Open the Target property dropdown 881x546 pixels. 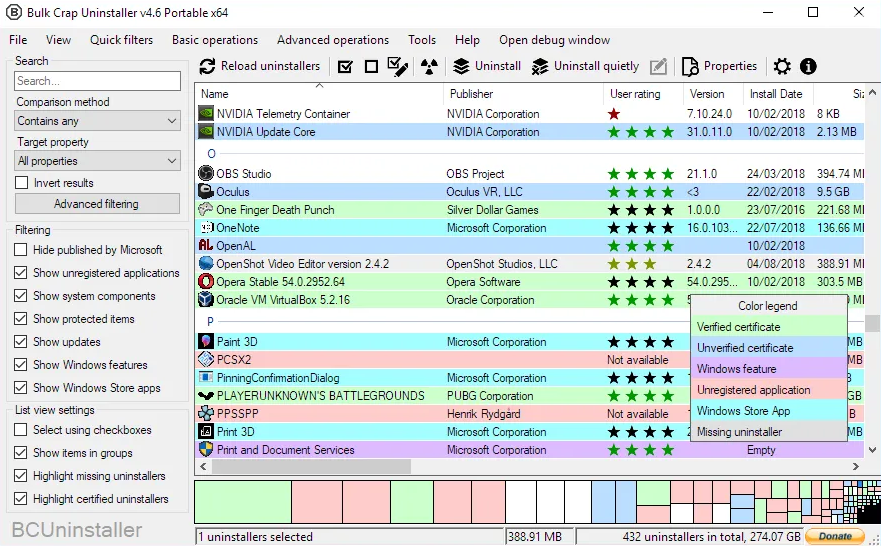97,161
